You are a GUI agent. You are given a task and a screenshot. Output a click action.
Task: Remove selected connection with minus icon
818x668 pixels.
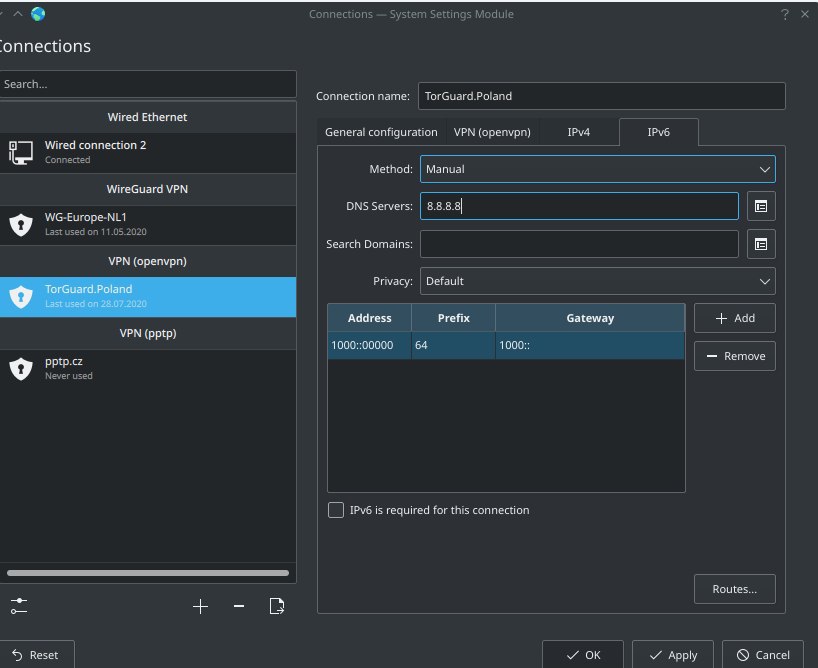(x=239, y=606)
